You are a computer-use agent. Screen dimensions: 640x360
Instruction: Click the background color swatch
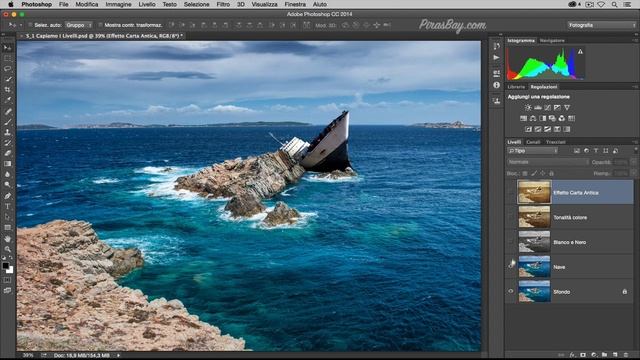[x=10, y=270]
